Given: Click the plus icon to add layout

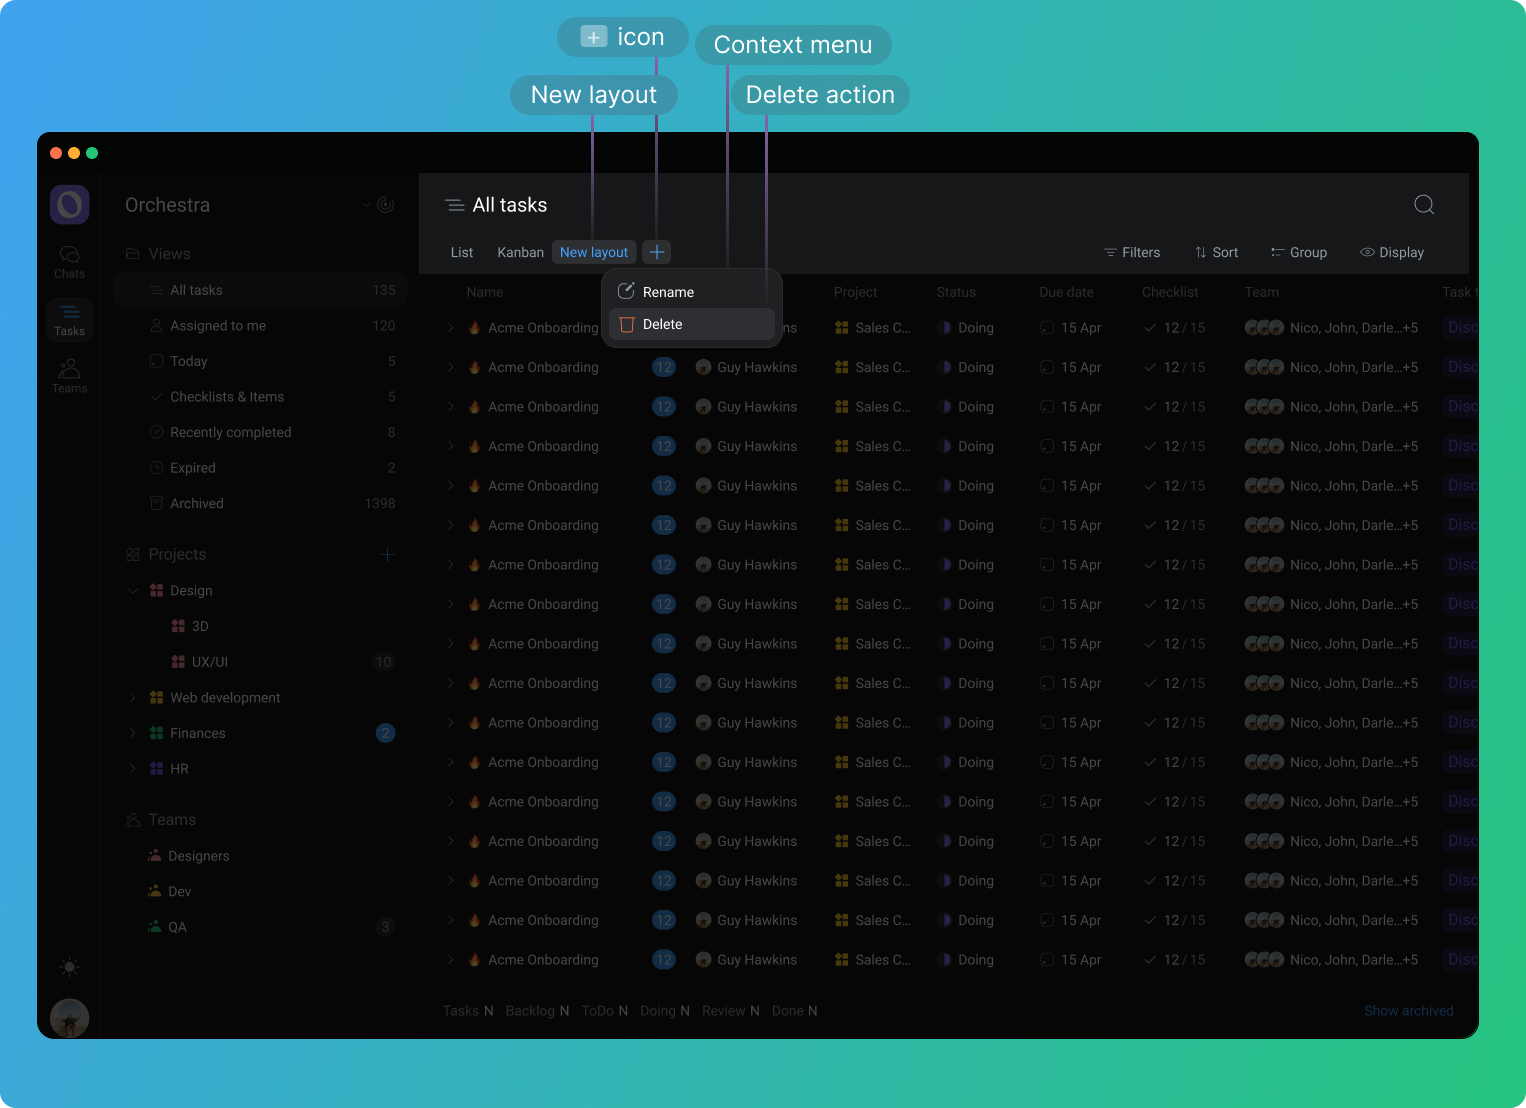Looking at the screenshot, I should click(656, 252).
